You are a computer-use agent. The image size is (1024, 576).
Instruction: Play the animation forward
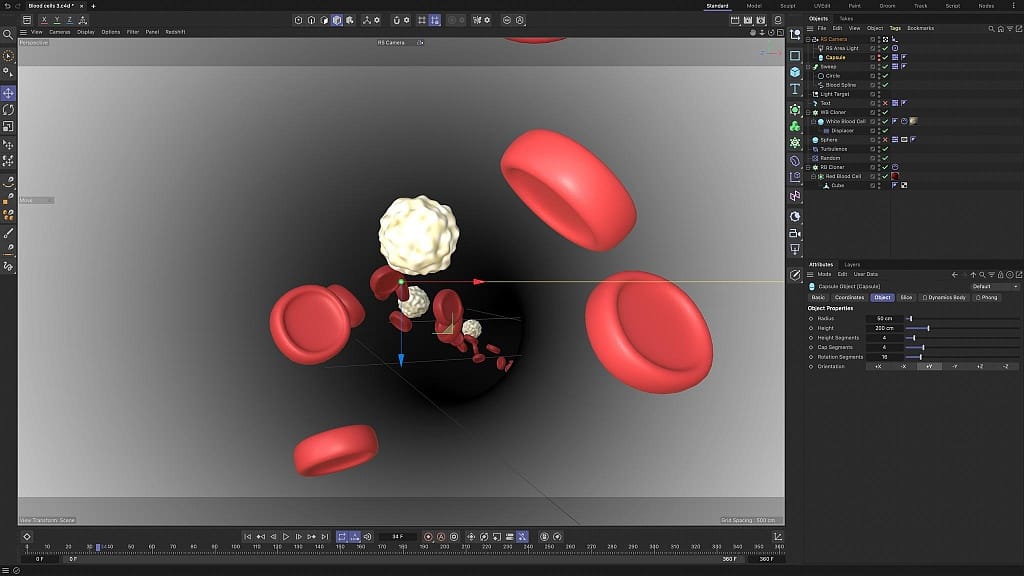tap(285, 537)
